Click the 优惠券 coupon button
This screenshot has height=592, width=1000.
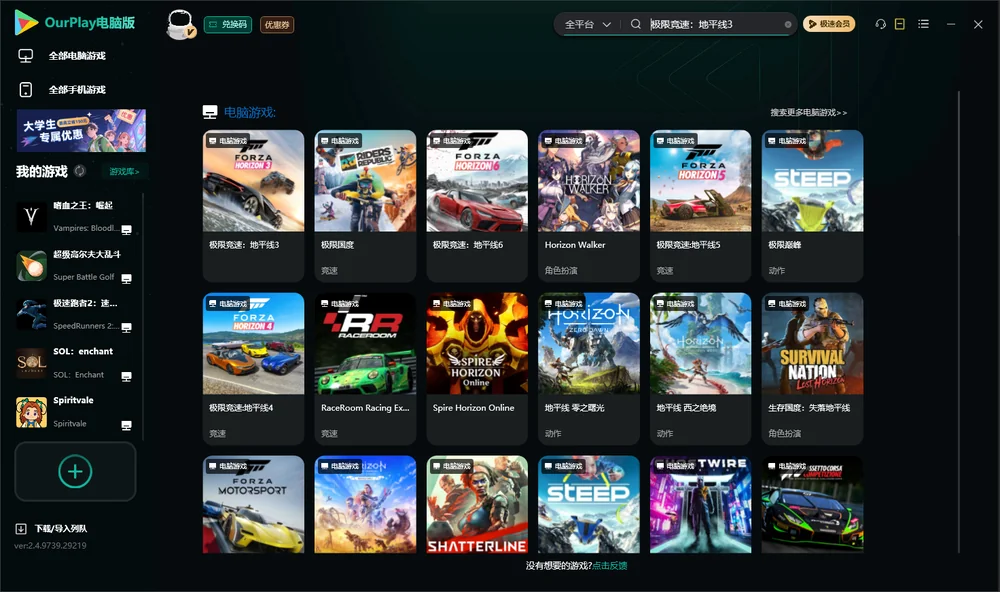[277, 25]
